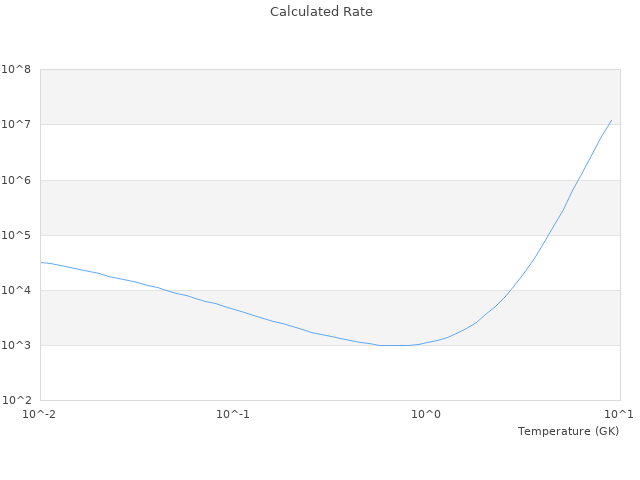Click the 10^3 y-axis tick label

16,345
